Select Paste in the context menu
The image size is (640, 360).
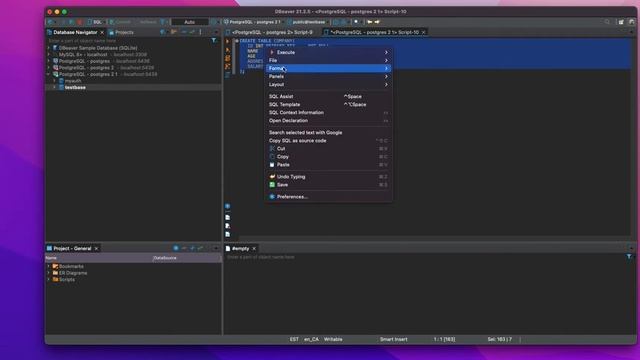pyautogui.click(x=329, y=164)
